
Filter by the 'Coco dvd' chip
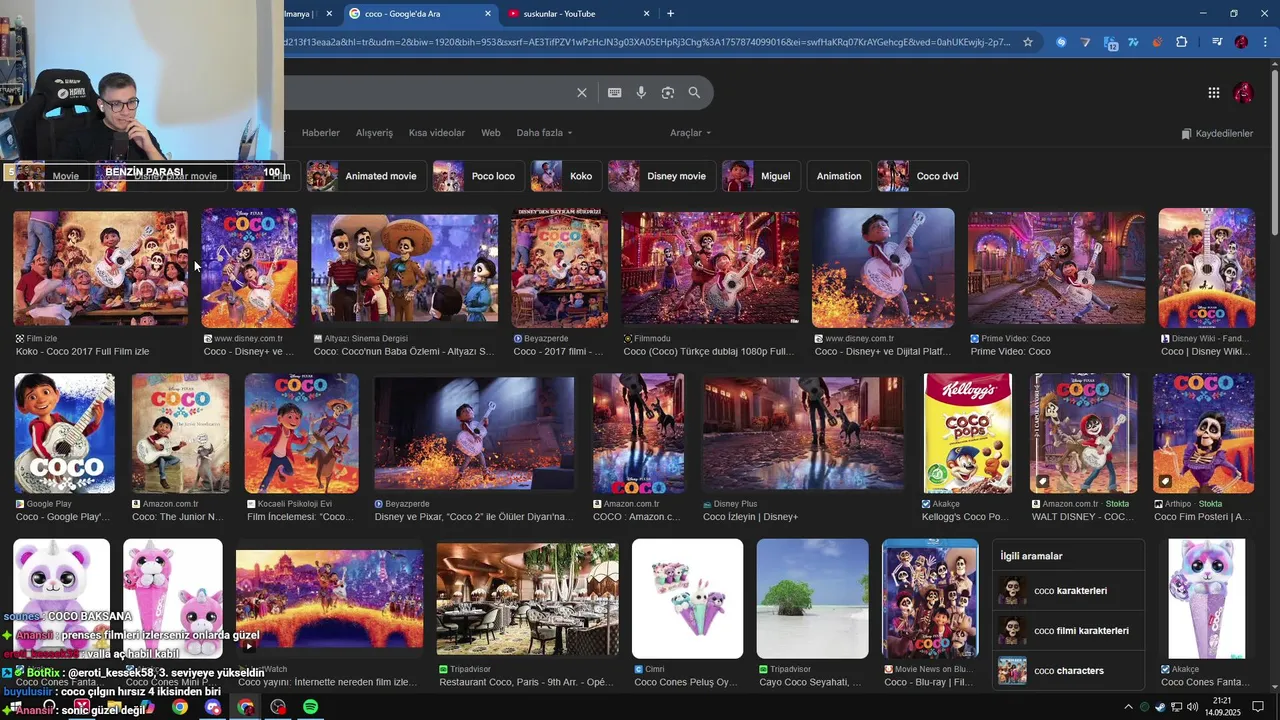point(922,176)
